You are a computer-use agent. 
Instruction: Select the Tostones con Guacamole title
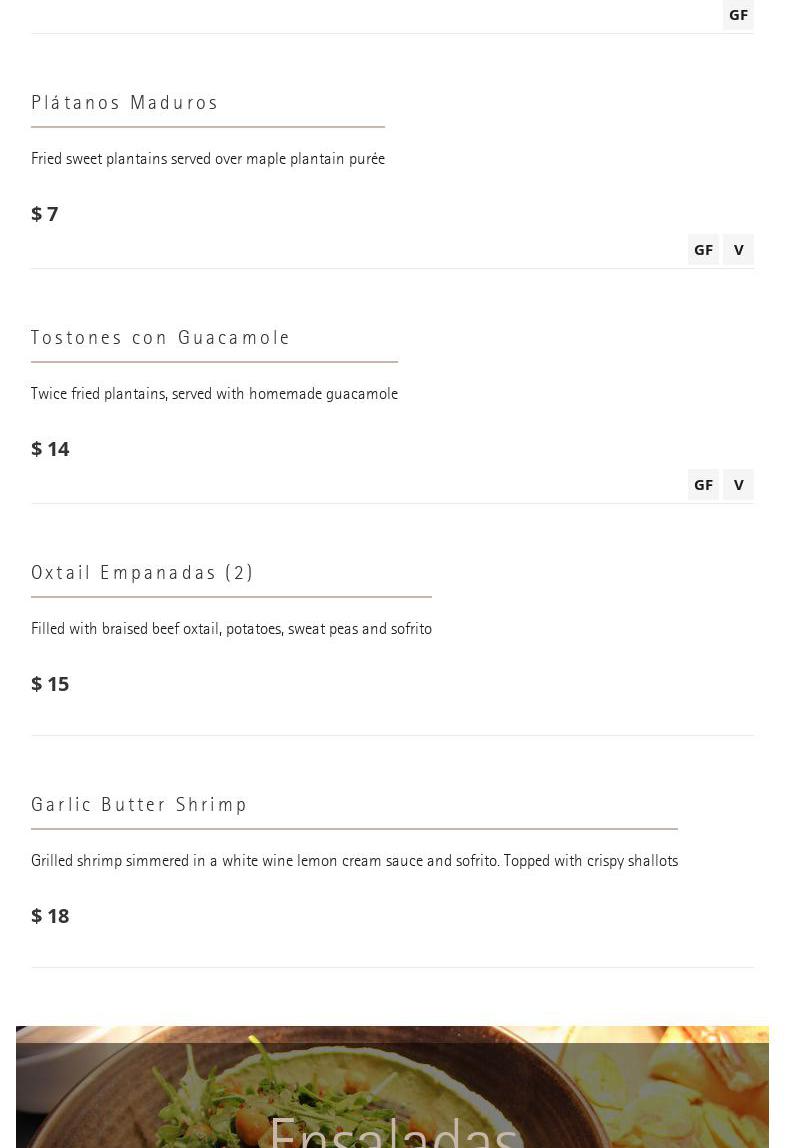click(161, 338)
